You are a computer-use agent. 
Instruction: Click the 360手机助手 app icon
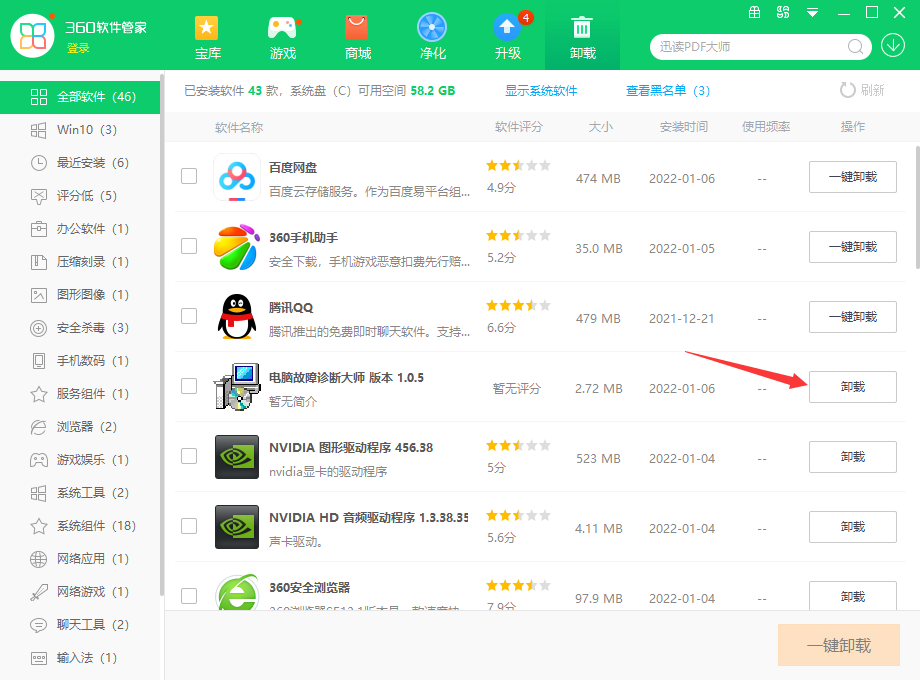236,246
